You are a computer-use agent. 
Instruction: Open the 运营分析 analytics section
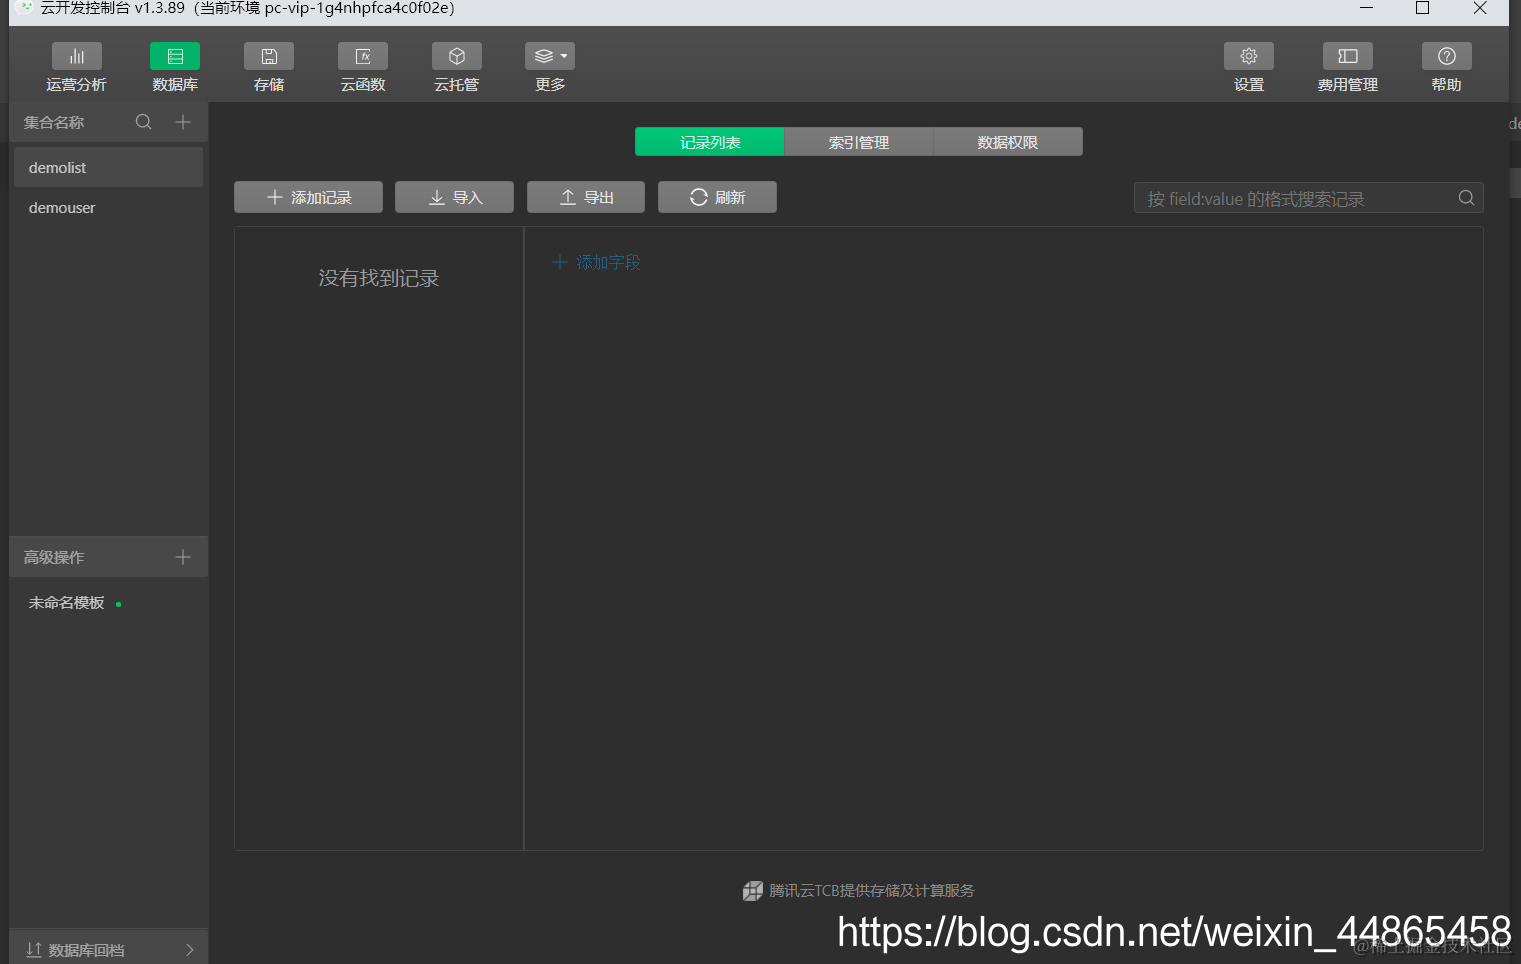[76, 68]
